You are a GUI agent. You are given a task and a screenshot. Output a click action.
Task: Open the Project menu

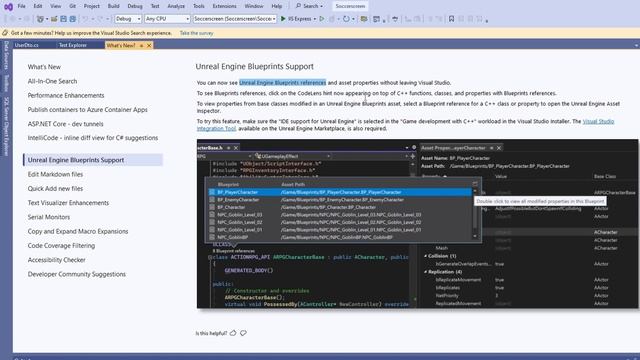pyautogui.click(x=91, y=6)
